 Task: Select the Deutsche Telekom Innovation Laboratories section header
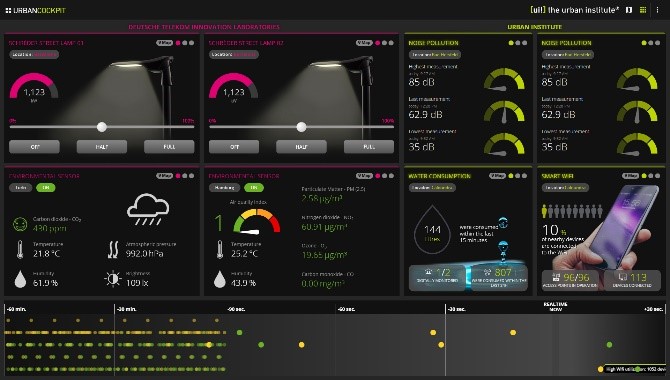point(204,27)
